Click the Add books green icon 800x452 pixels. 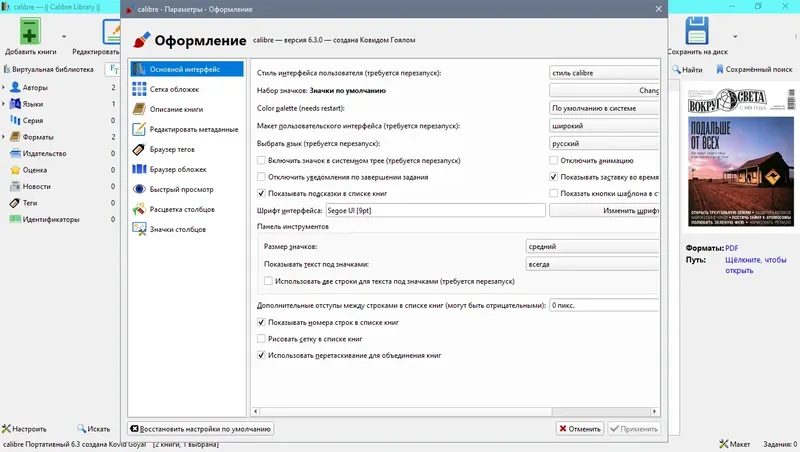(30, 31)
